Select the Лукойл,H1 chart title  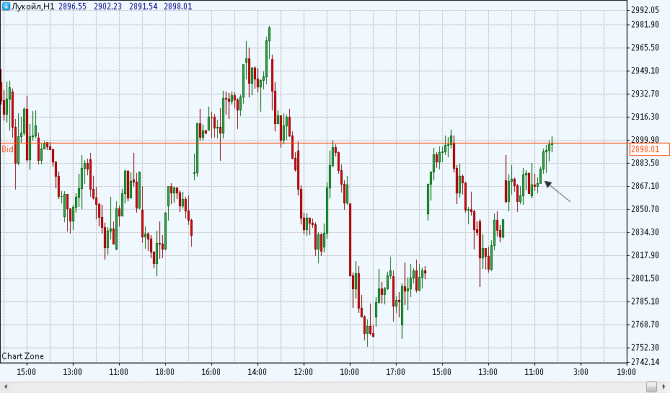tap(33, 6)
